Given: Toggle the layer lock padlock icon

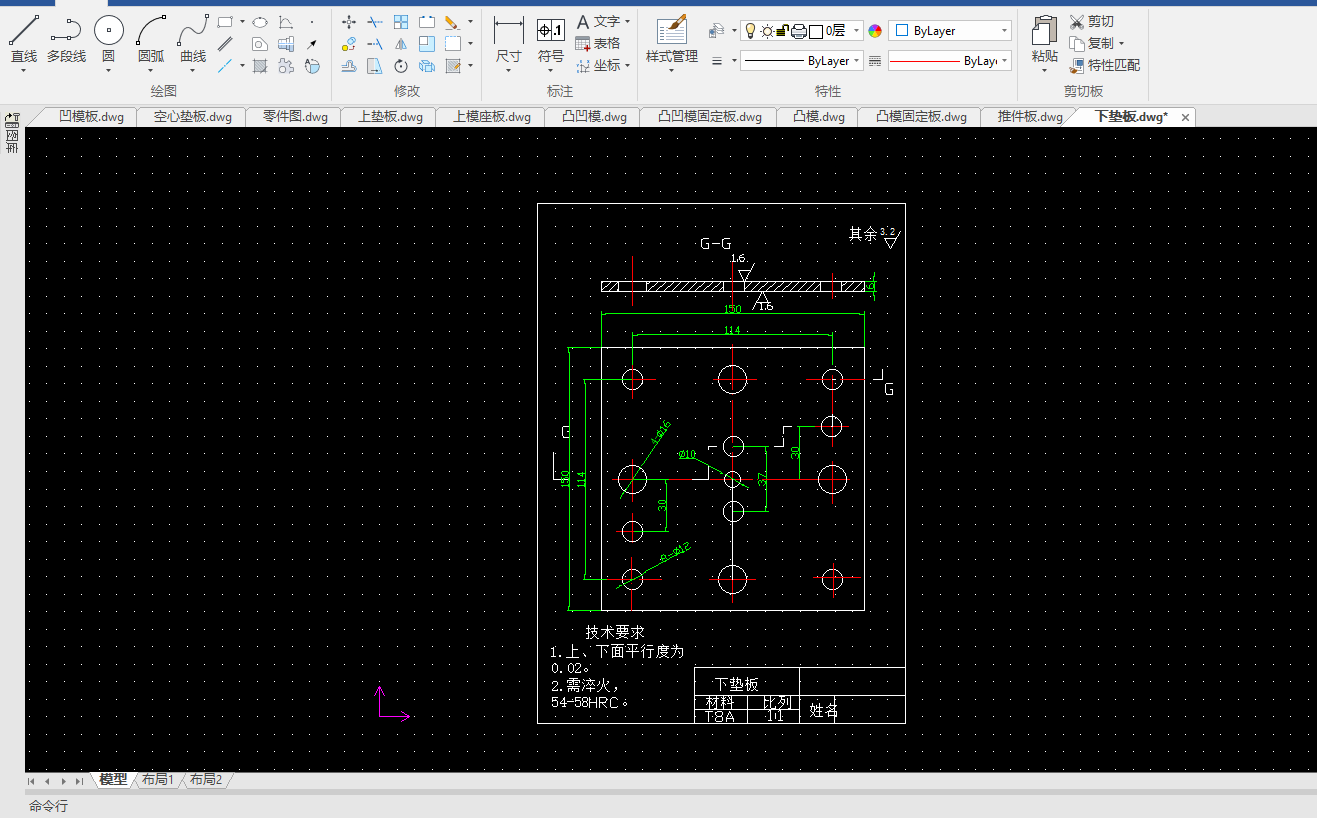Looking at the screenshot, I should (x=782, y=31).
